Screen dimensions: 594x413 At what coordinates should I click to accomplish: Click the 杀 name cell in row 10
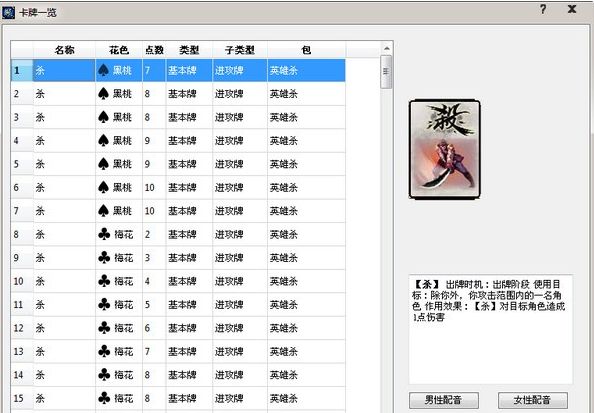64,281
